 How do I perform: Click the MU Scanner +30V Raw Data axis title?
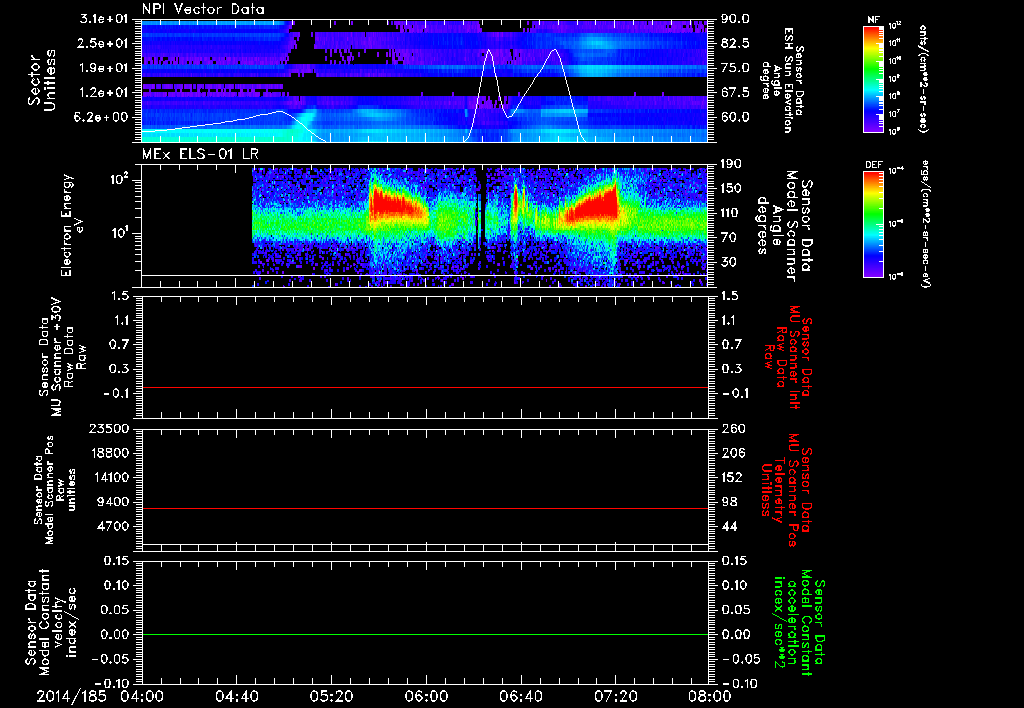point(61,357)
